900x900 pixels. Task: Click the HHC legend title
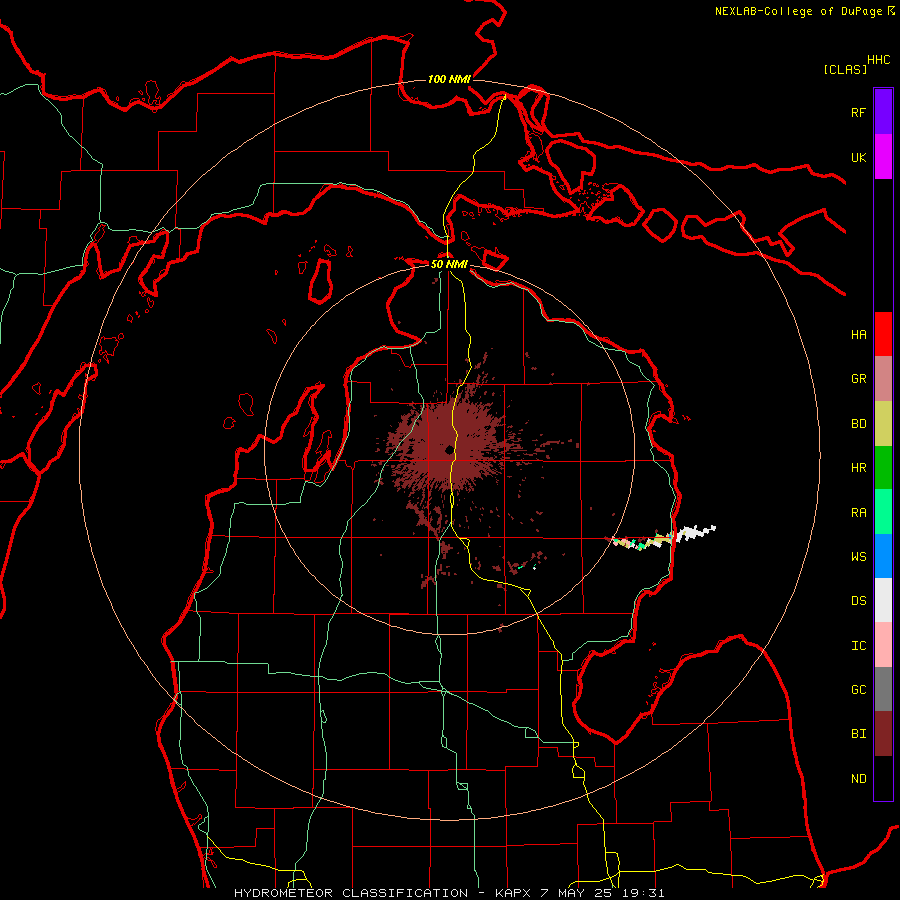click(x=878, y=60)
